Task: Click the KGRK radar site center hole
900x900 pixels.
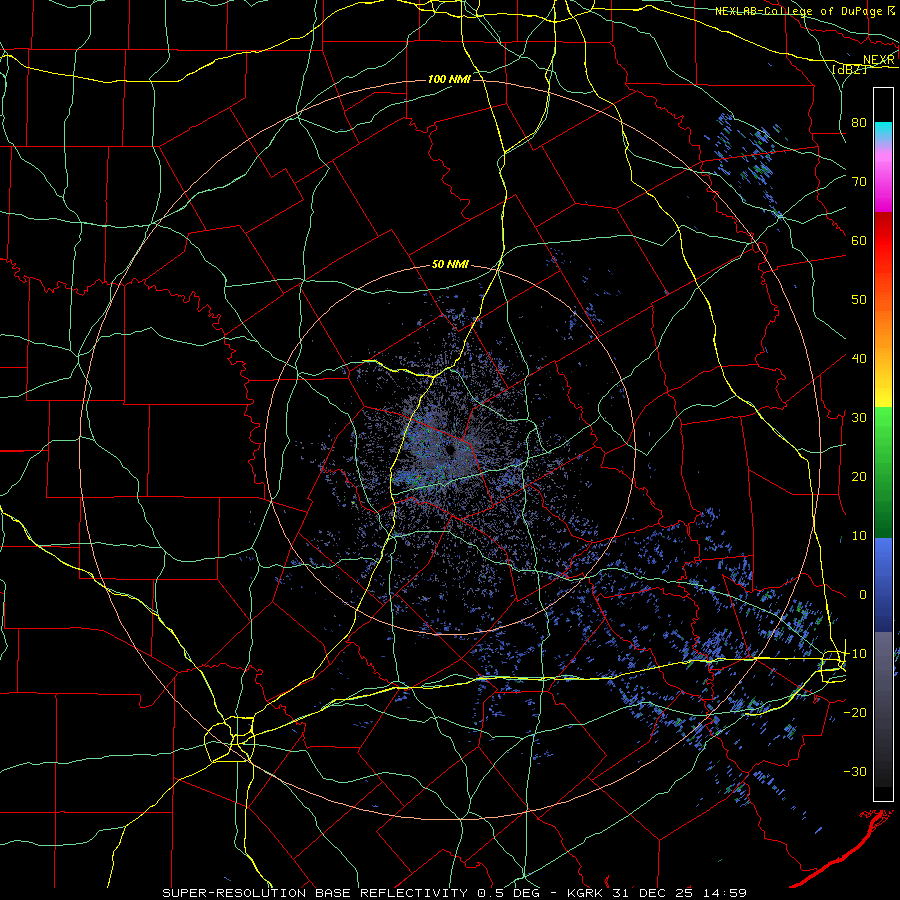Action: tap(449, 449)
